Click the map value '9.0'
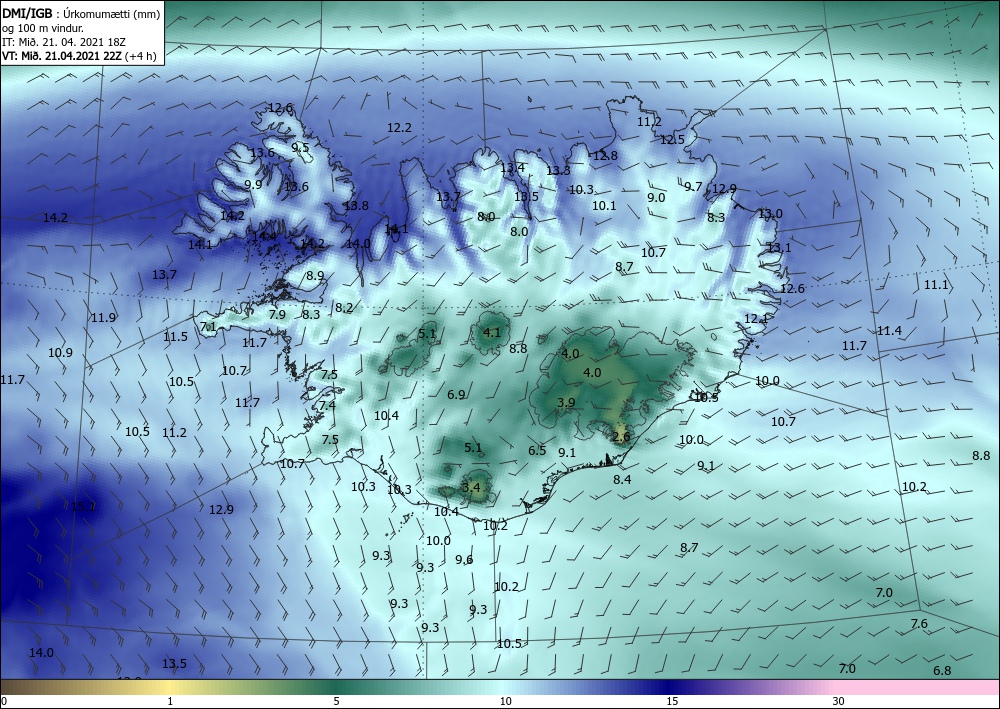Screen dimensions: 1000x709 click(x=656, y=198)
